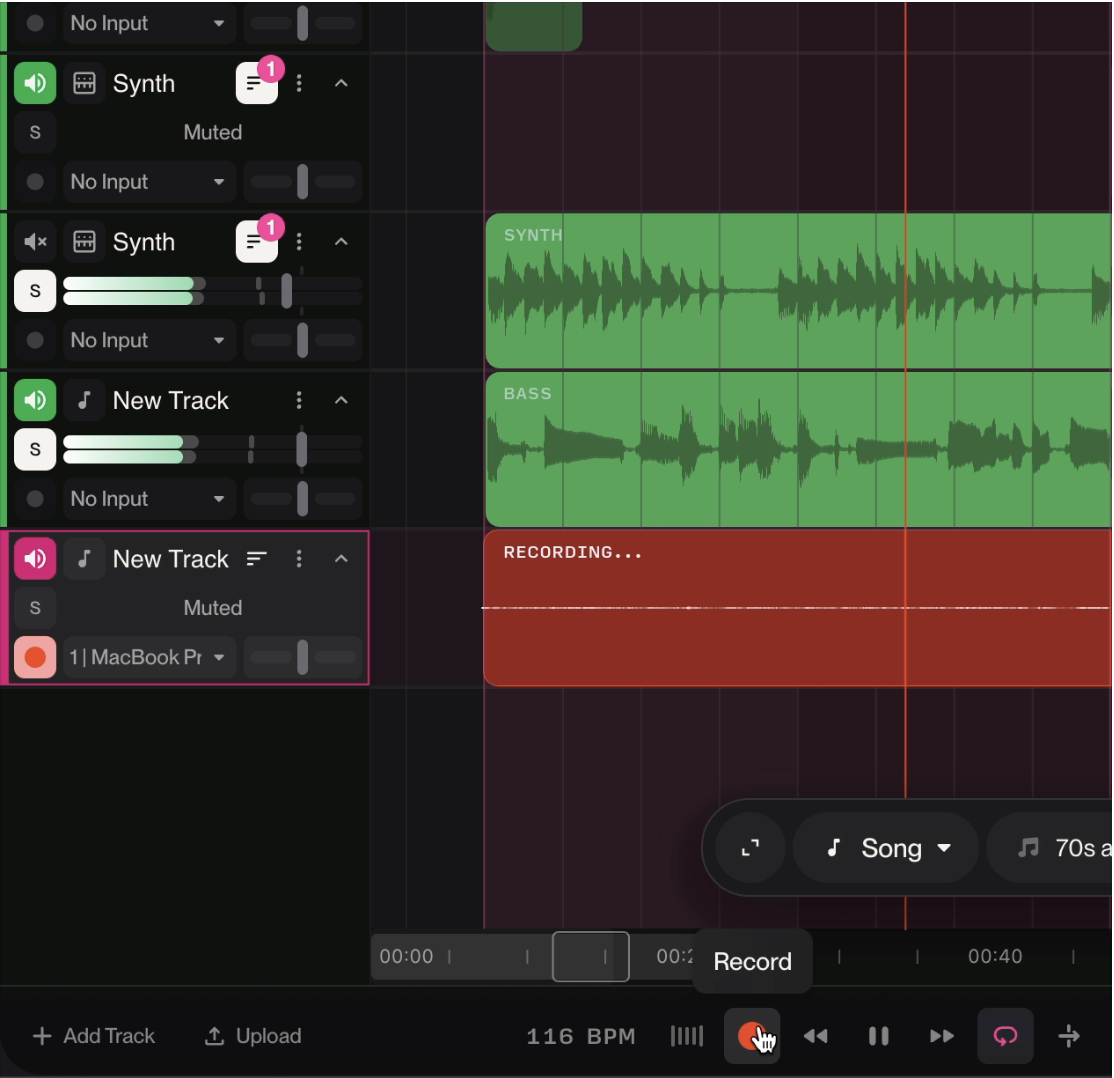
Task: Open three-dot menu on recording New Track
Action: (x=298, y=559)
